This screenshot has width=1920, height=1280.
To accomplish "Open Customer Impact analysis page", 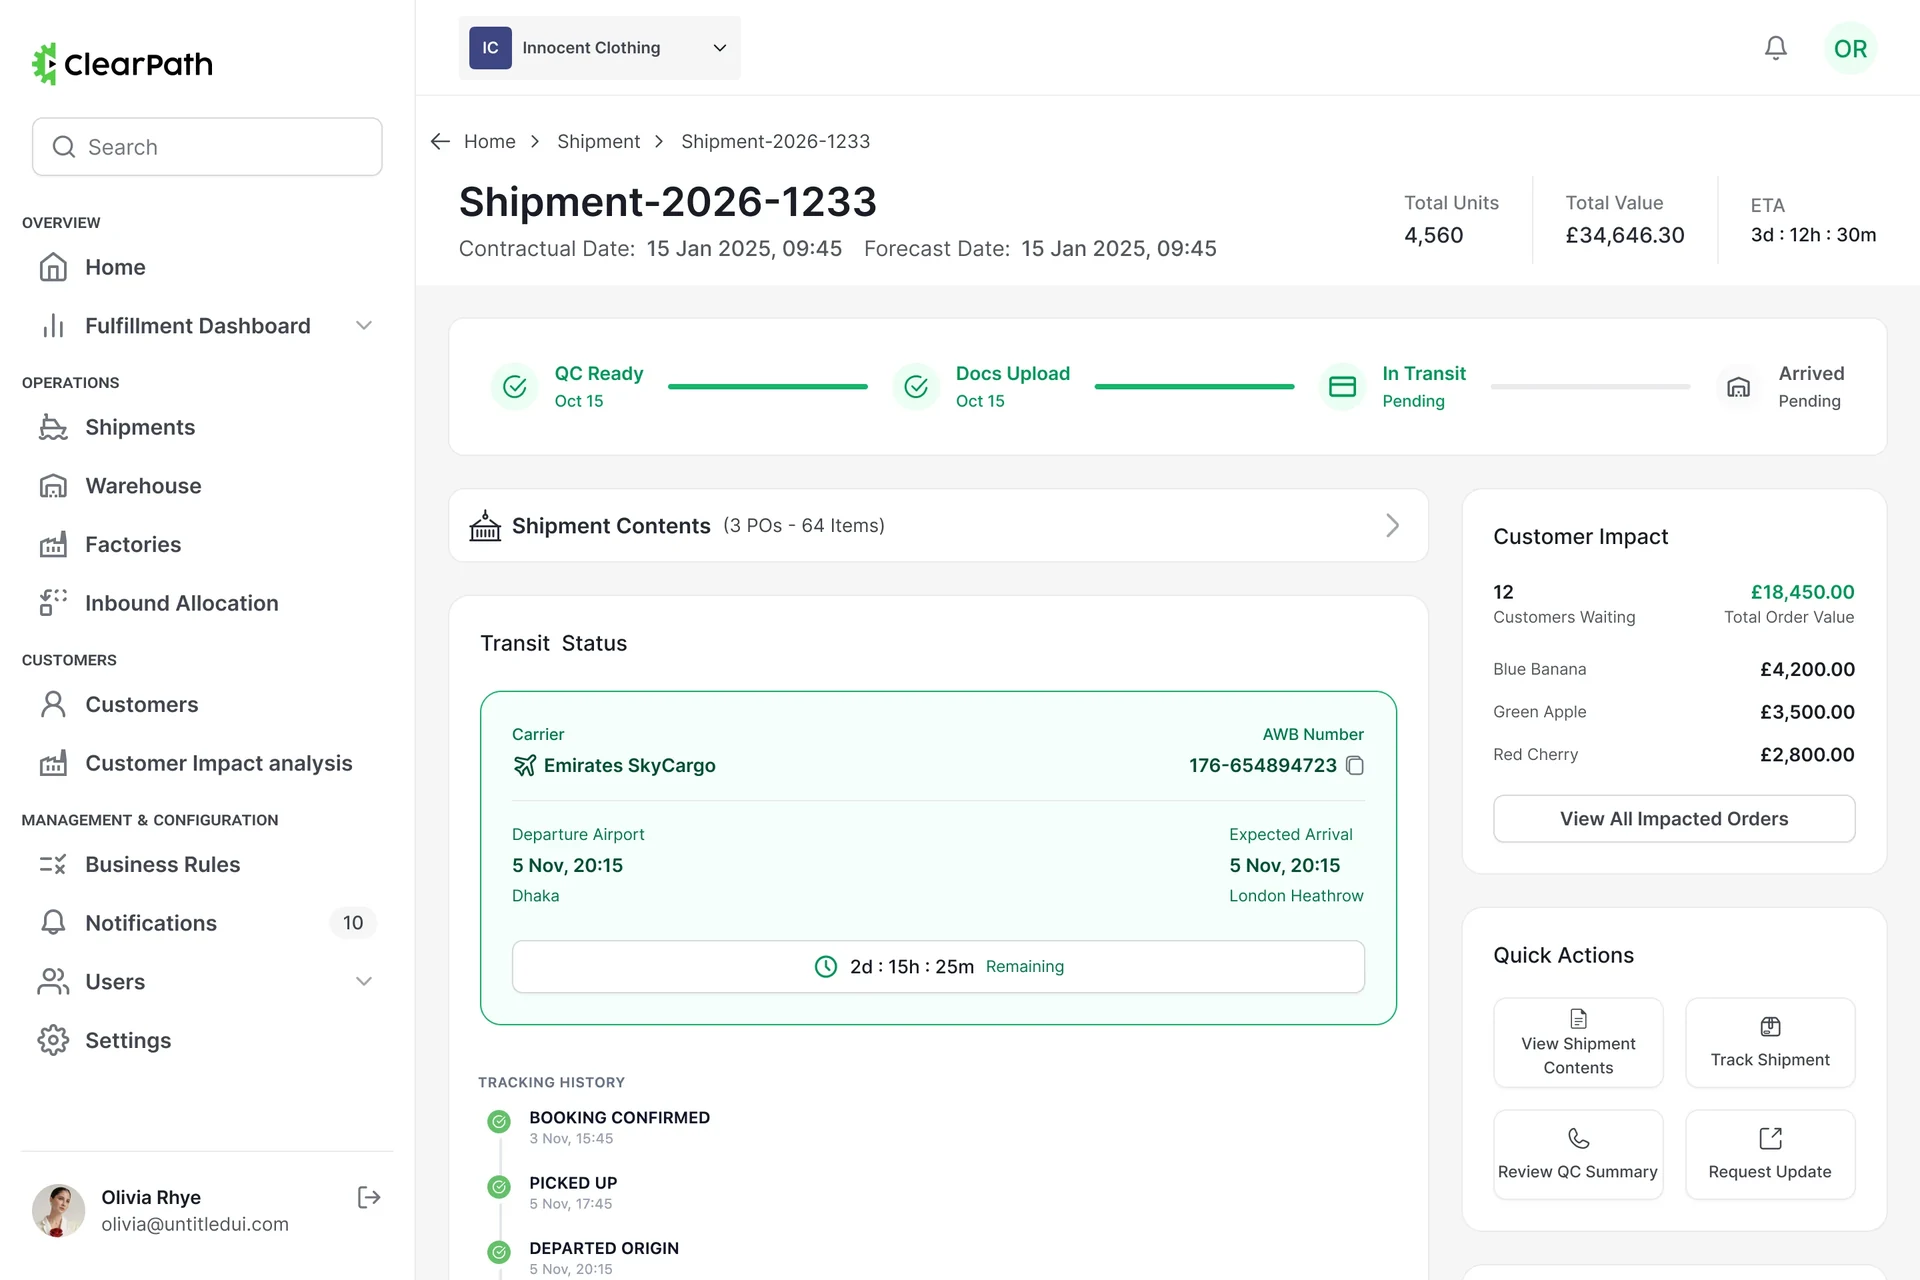I will 206,763.
